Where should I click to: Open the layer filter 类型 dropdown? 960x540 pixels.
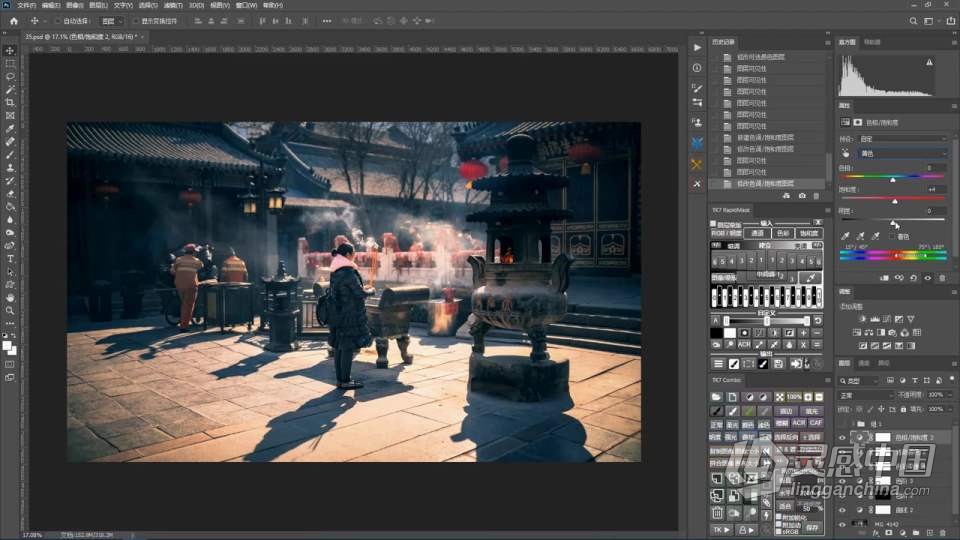pyautogui.click(x=860, y=381)
